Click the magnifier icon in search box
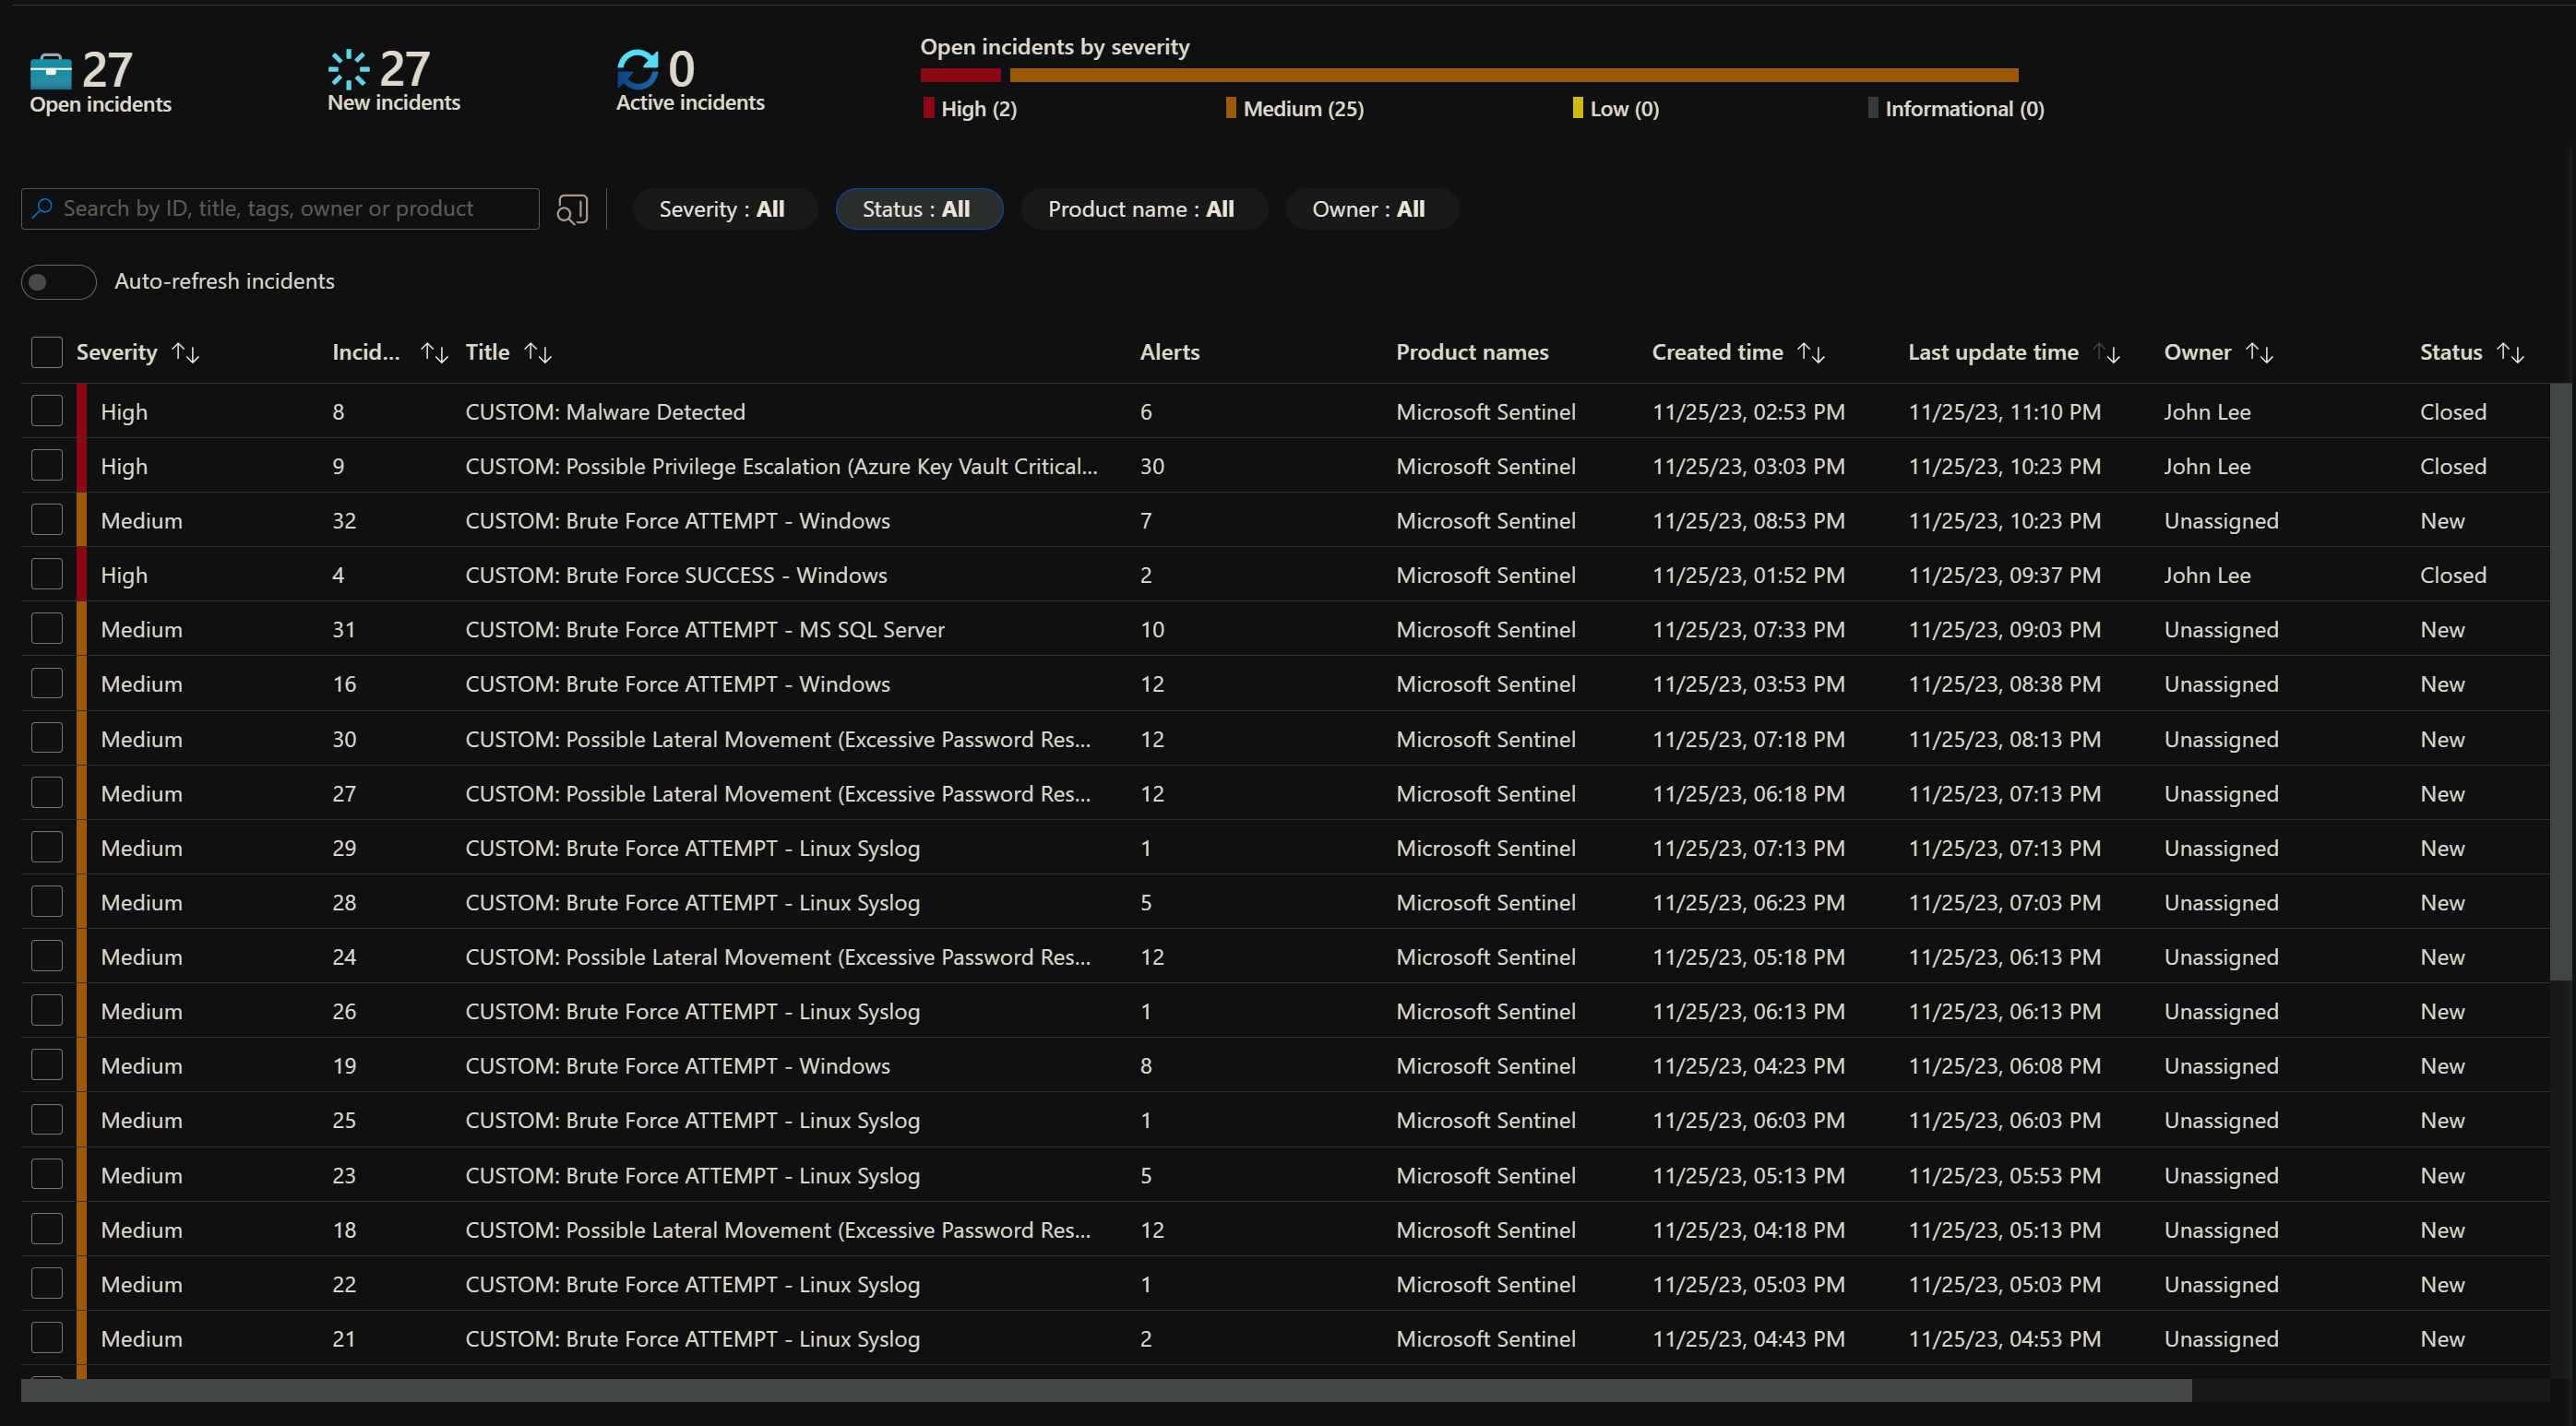 point(42,208)
